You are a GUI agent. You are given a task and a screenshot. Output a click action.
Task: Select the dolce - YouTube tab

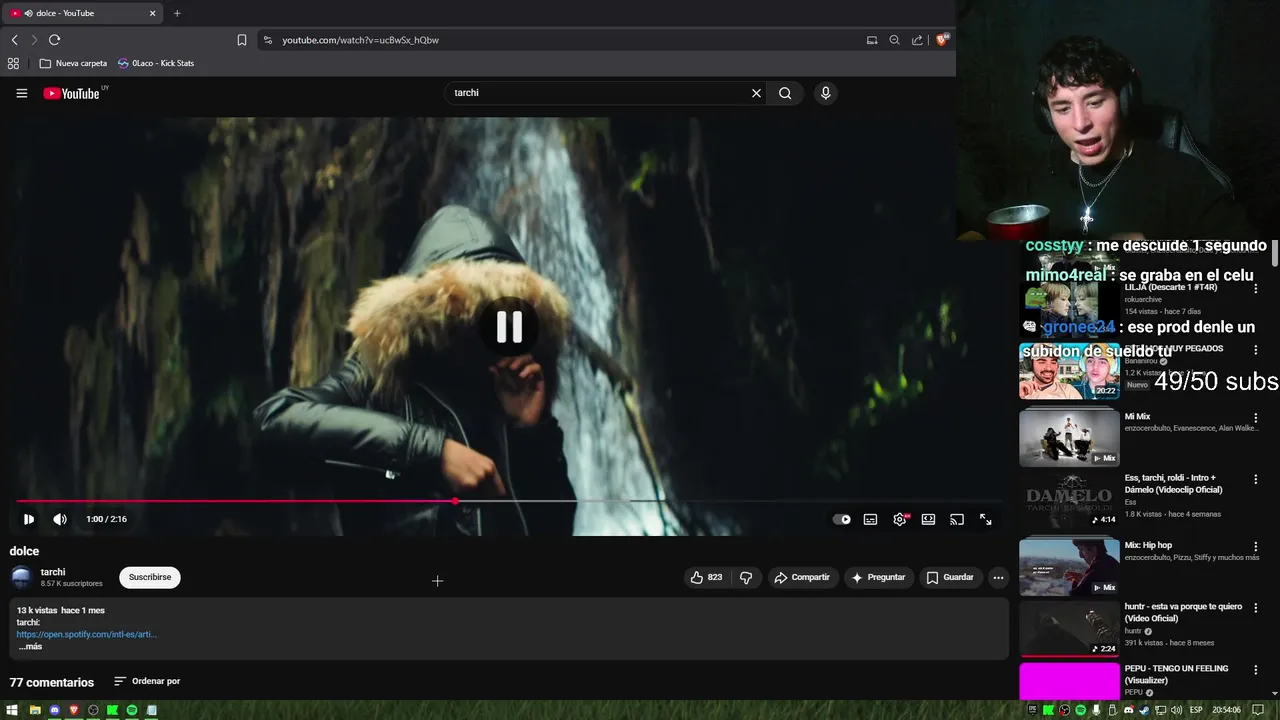(x=80, y=13)
